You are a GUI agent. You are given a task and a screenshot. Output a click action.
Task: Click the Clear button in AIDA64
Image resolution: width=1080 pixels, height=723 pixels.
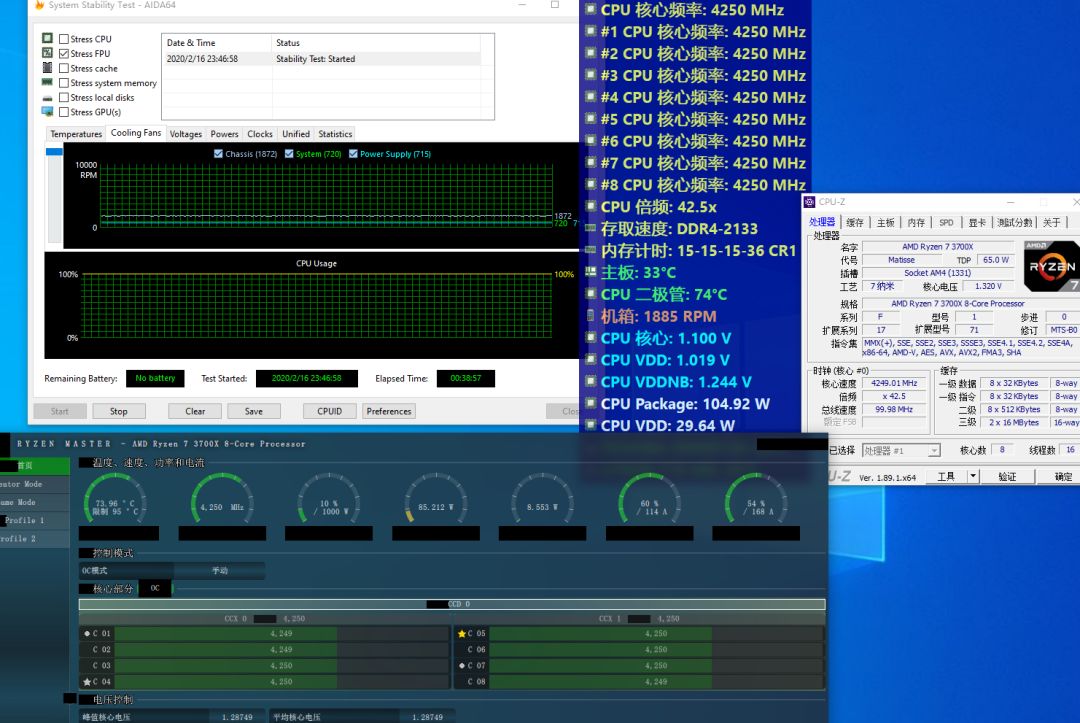point(195,411)
